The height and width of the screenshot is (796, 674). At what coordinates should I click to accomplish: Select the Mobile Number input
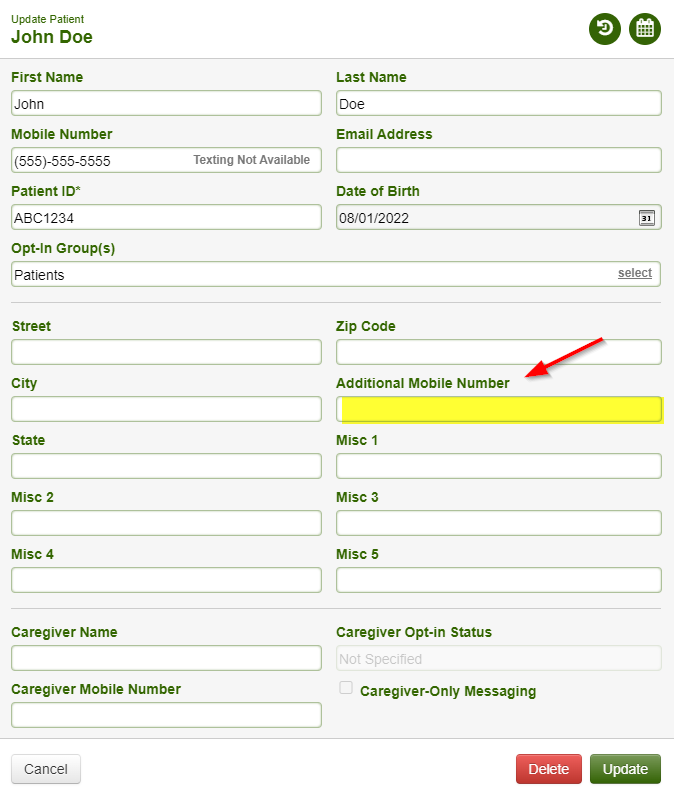[100, 160]
